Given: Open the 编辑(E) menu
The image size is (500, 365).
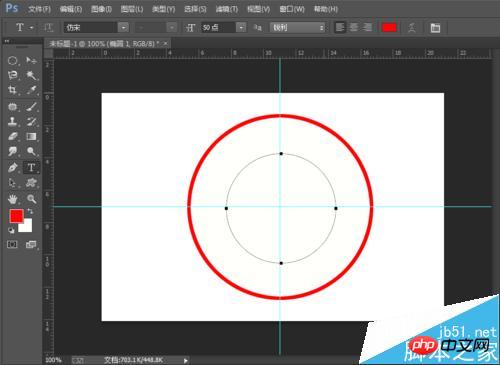Looking at the screenshot, I should pos(71,9).
